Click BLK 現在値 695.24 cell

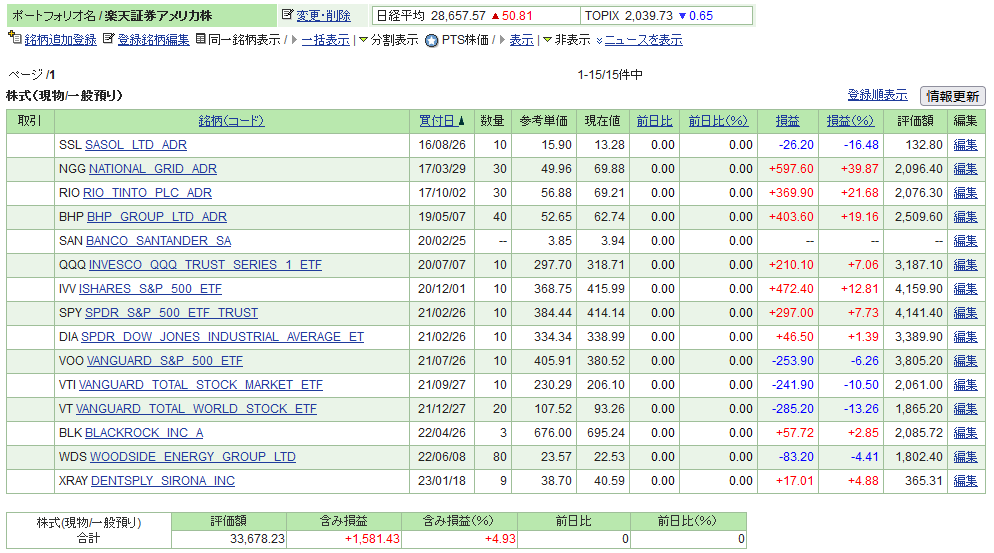605,433
